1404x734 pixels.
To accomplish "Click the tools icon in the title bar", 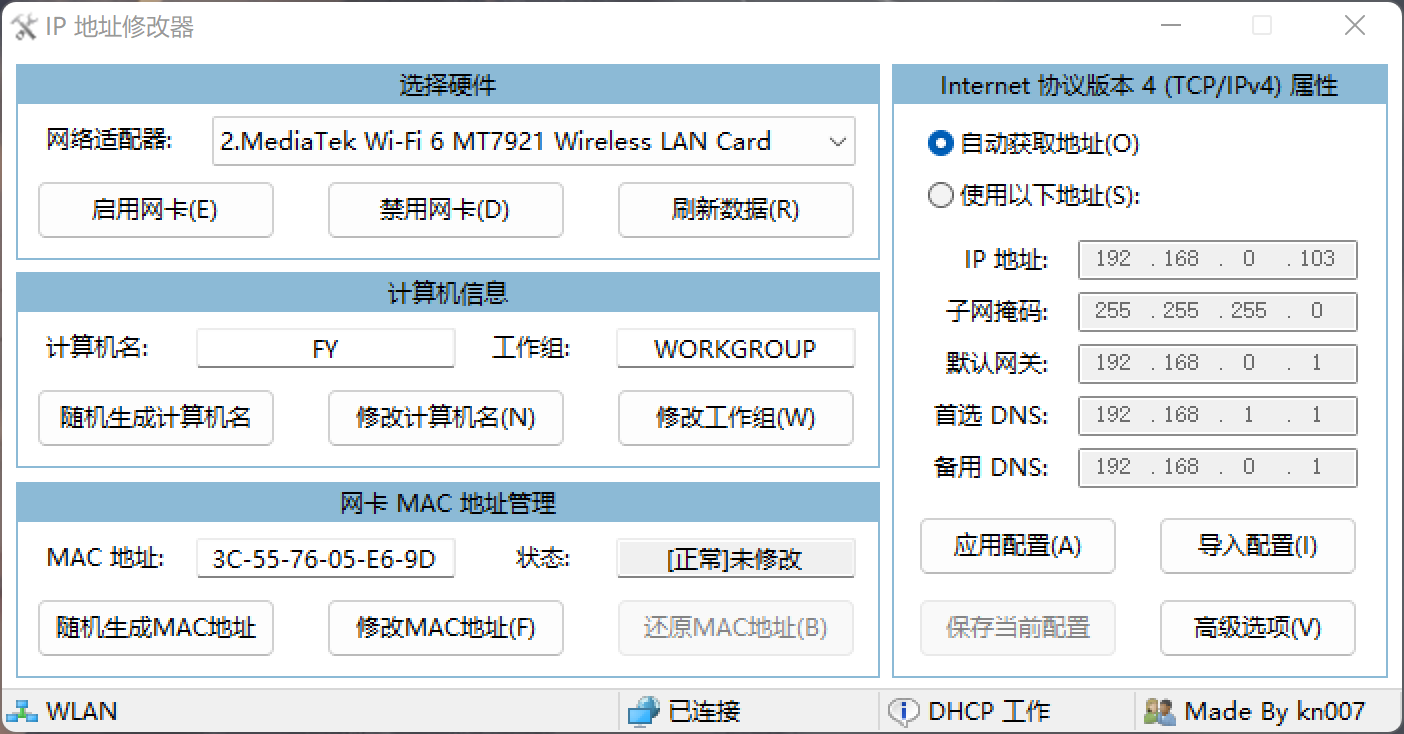I will tap(22, 26).
